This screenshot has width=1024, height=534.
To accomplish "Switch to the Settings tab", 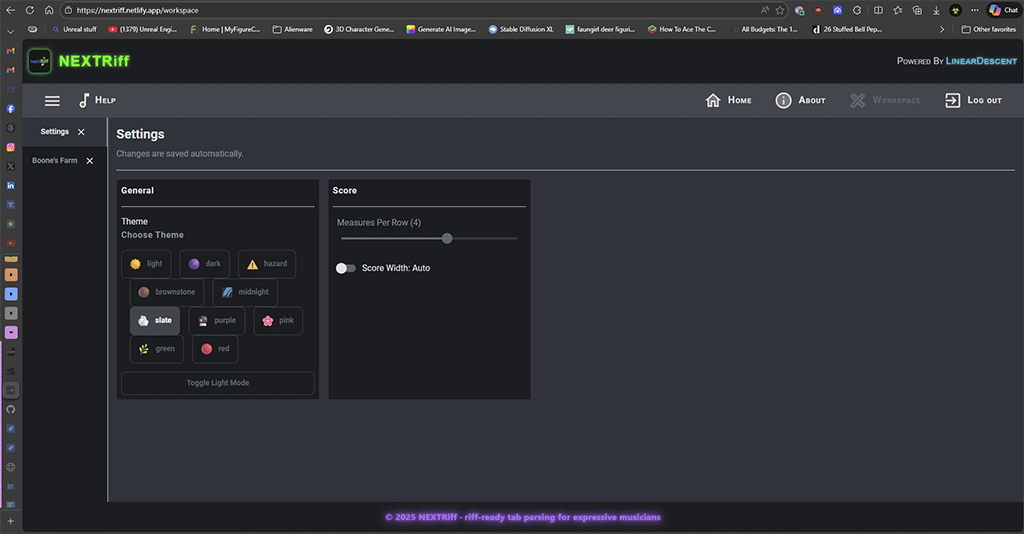I will pyautogui.click(x=54, y=132).
